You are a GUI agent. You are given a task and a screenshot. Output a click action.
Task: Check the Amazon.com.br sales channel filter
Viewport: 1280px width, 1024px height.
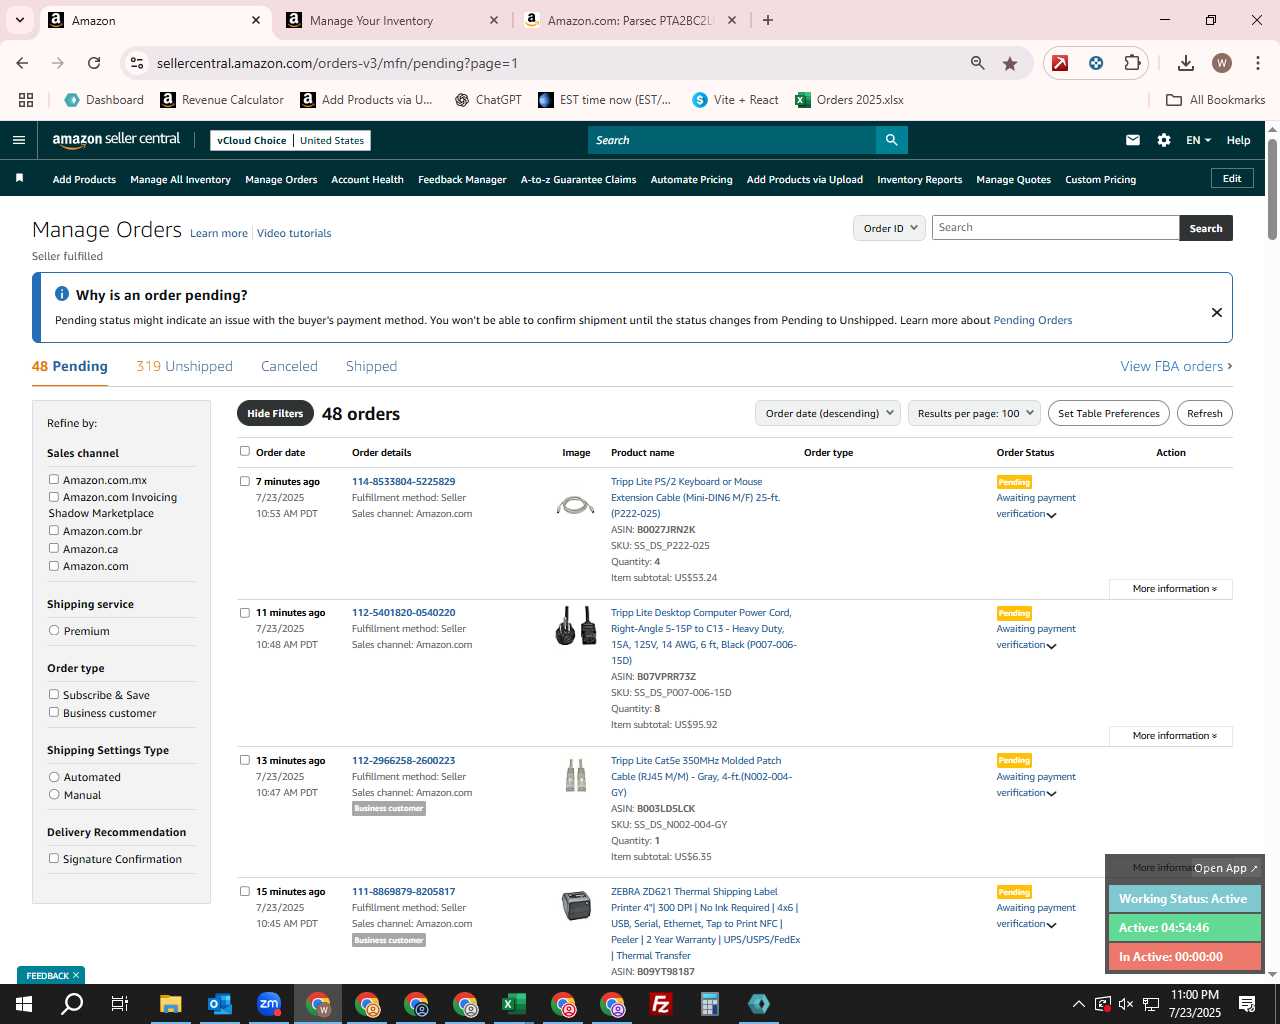click(54, 530)
